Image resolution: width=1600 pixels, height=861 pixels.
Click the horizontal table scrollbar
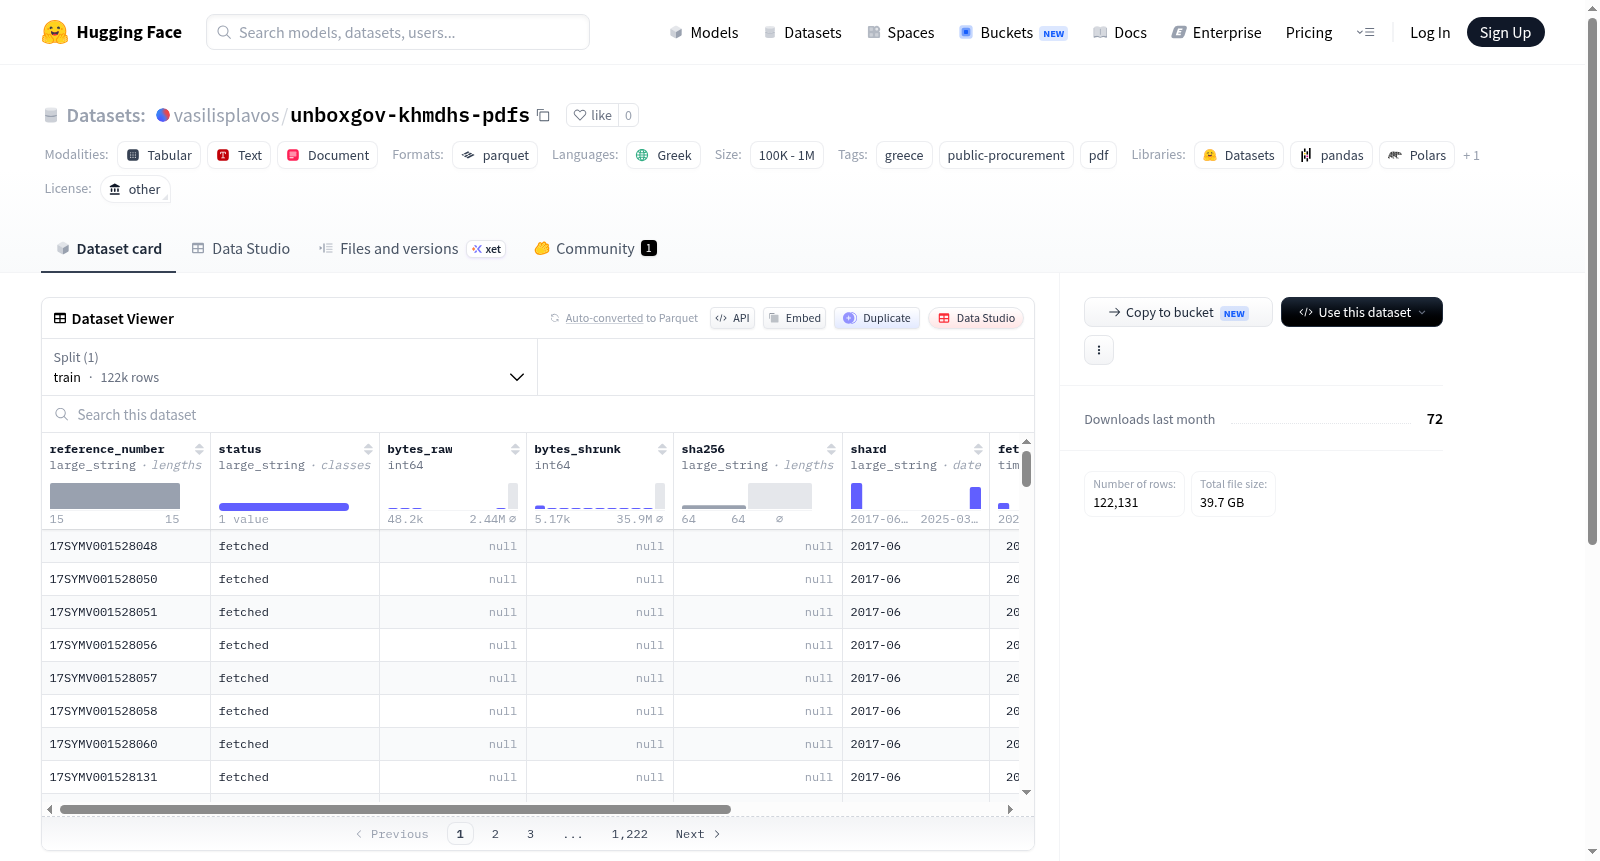tap(395, 809)
